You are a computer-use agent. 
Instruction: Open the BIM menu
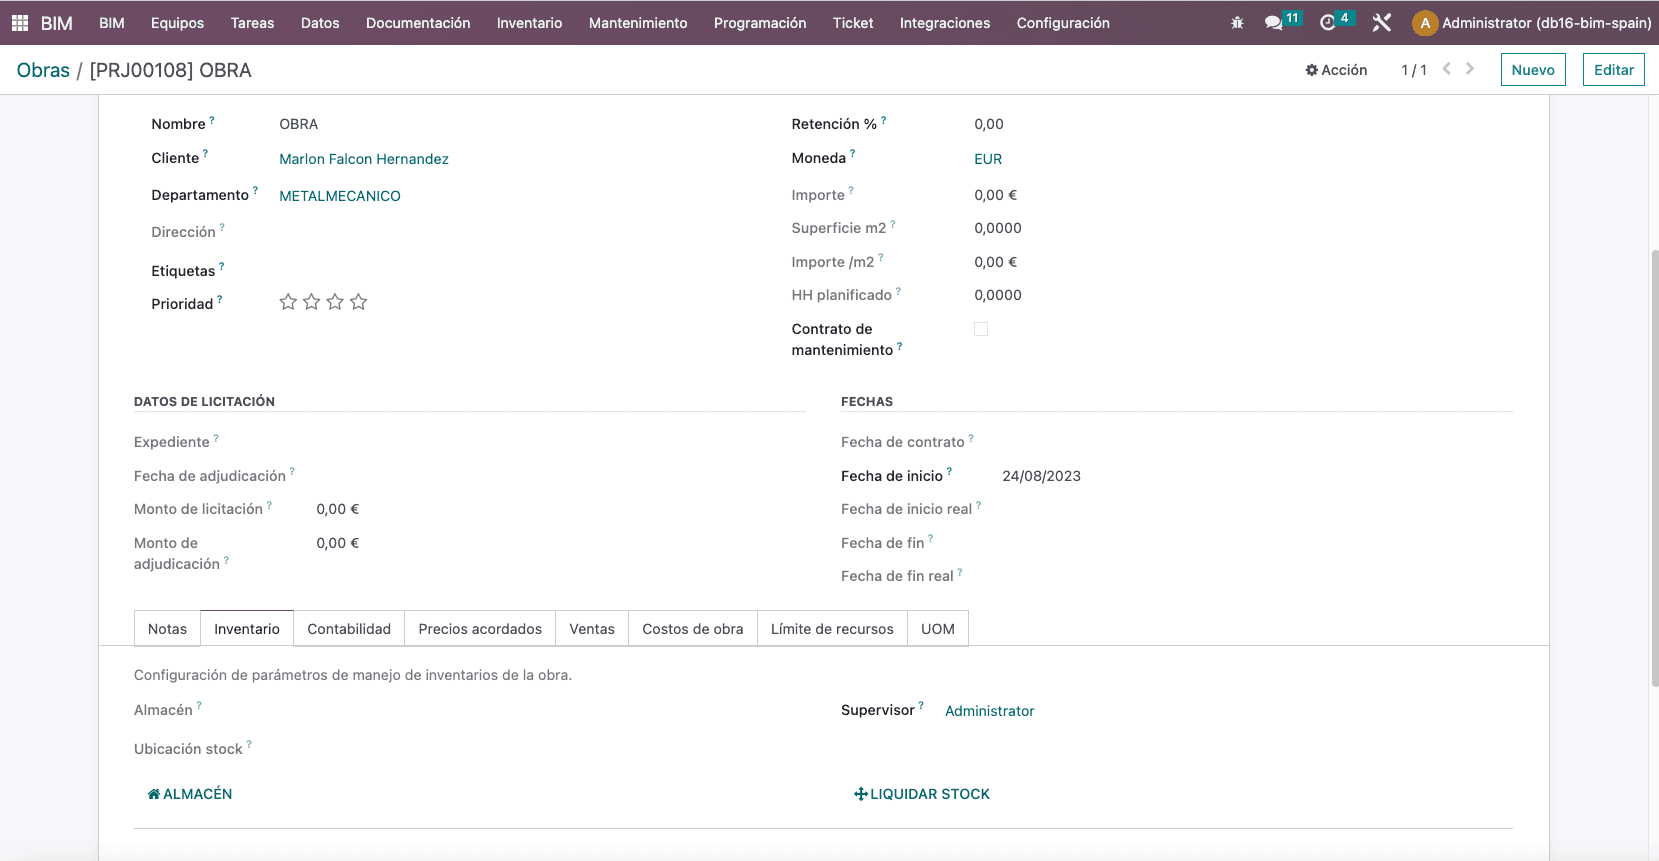click(x=112, y=22)
